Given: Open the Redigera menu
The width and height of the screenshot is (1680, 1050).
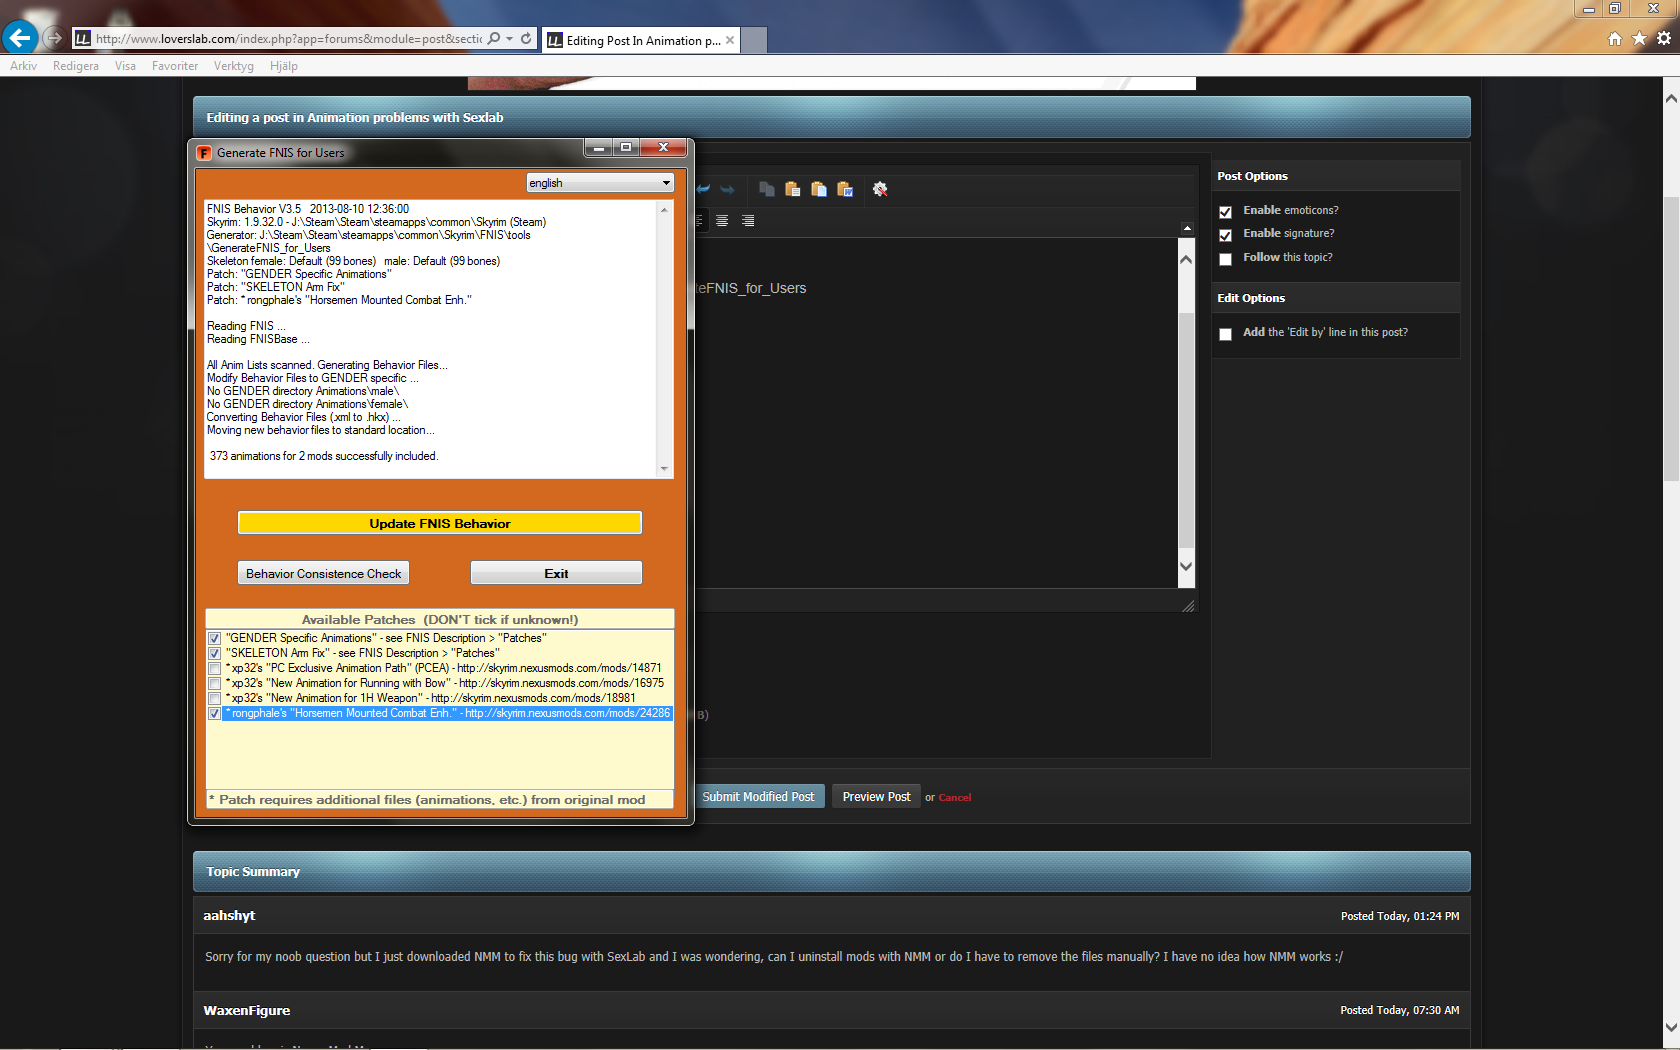Looking at the screenshot, I should coord(76,66).
